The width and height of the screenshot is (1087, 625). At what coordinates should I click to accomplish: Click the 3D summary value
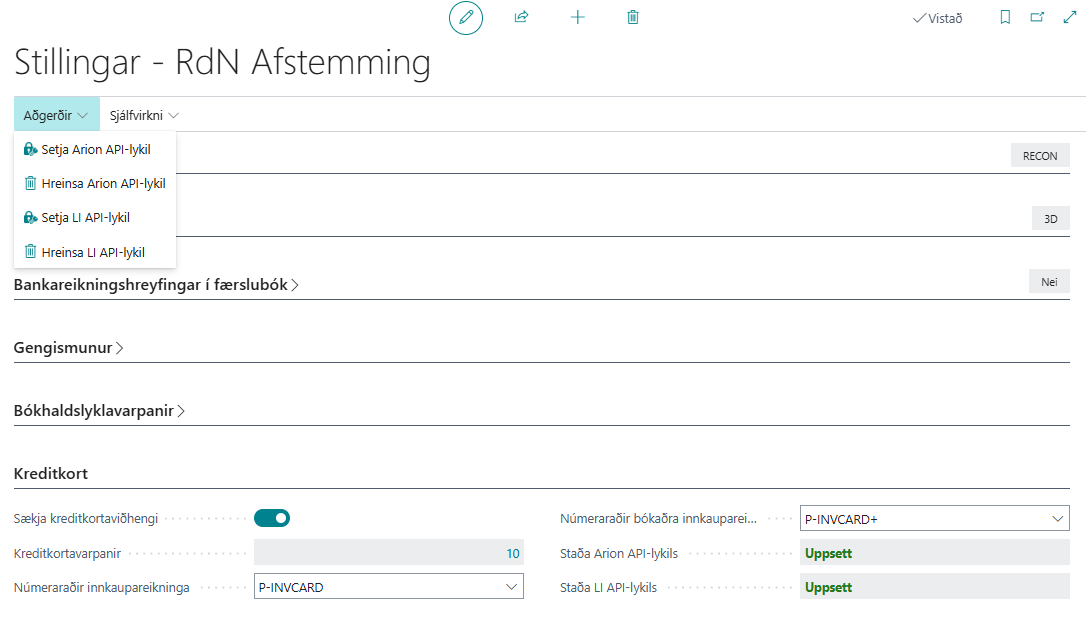click(1051, 219)
